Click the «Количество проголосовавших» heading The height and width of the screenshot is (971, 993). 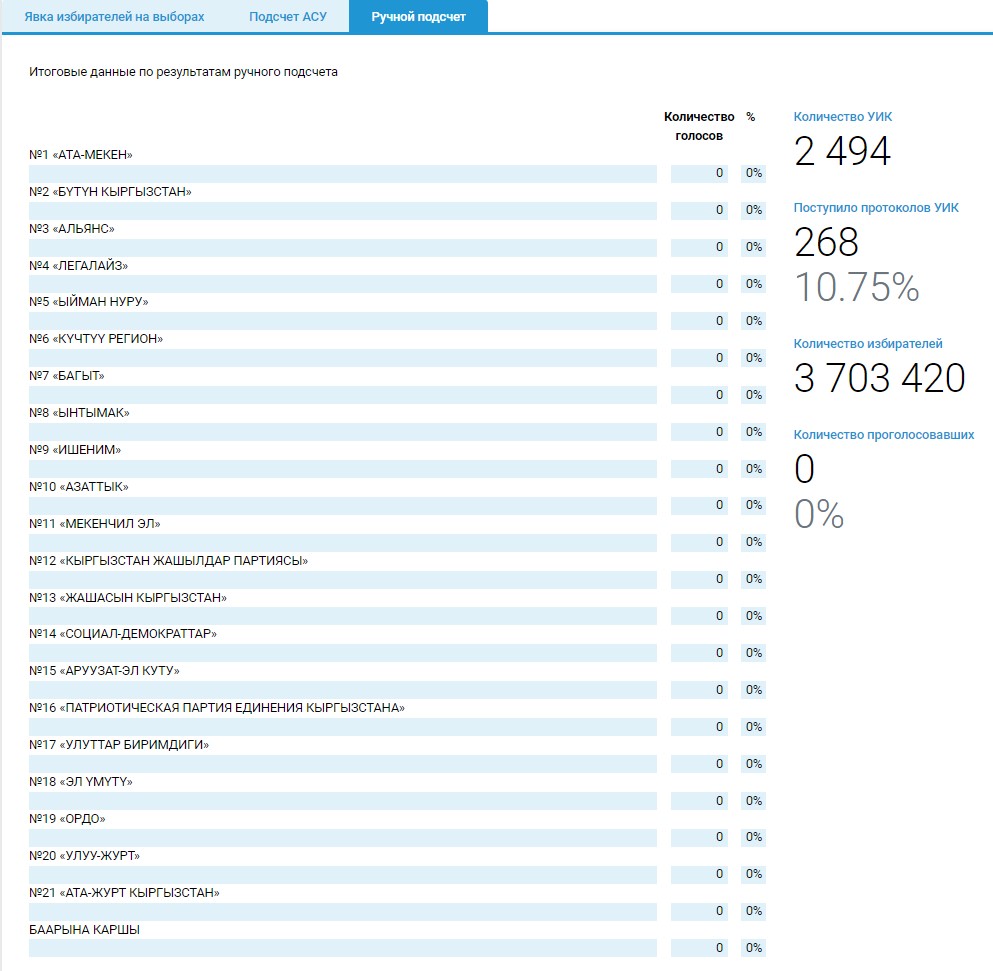coord(884,435)
